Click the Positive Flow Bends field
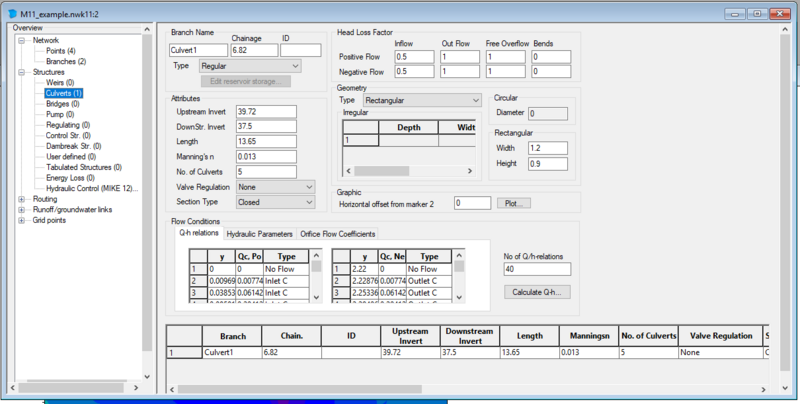Screen dimensions: 800x404 551,57
